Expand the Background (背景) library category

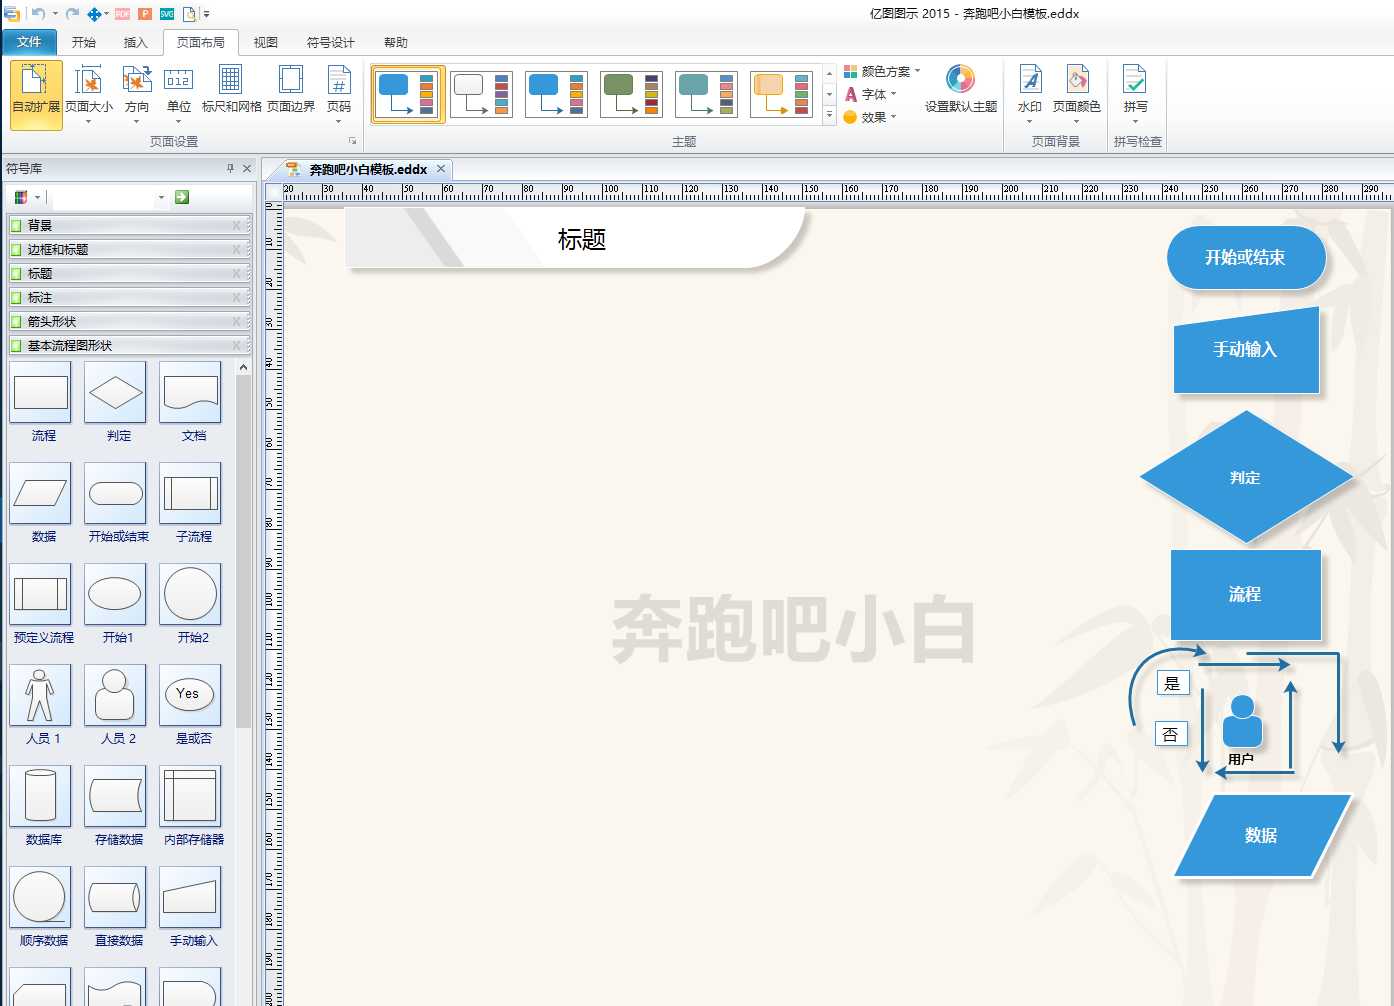[129, 225]
